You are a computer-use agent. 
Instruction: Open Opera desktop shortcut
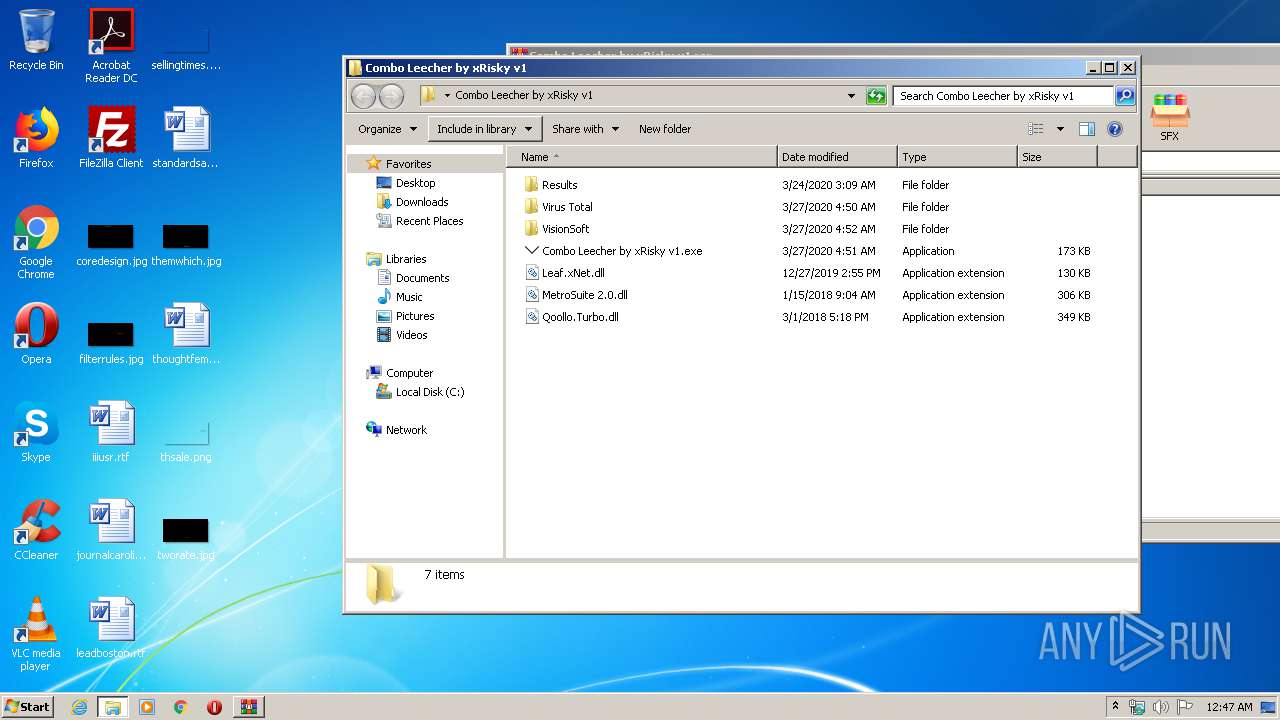click(36, 334)
